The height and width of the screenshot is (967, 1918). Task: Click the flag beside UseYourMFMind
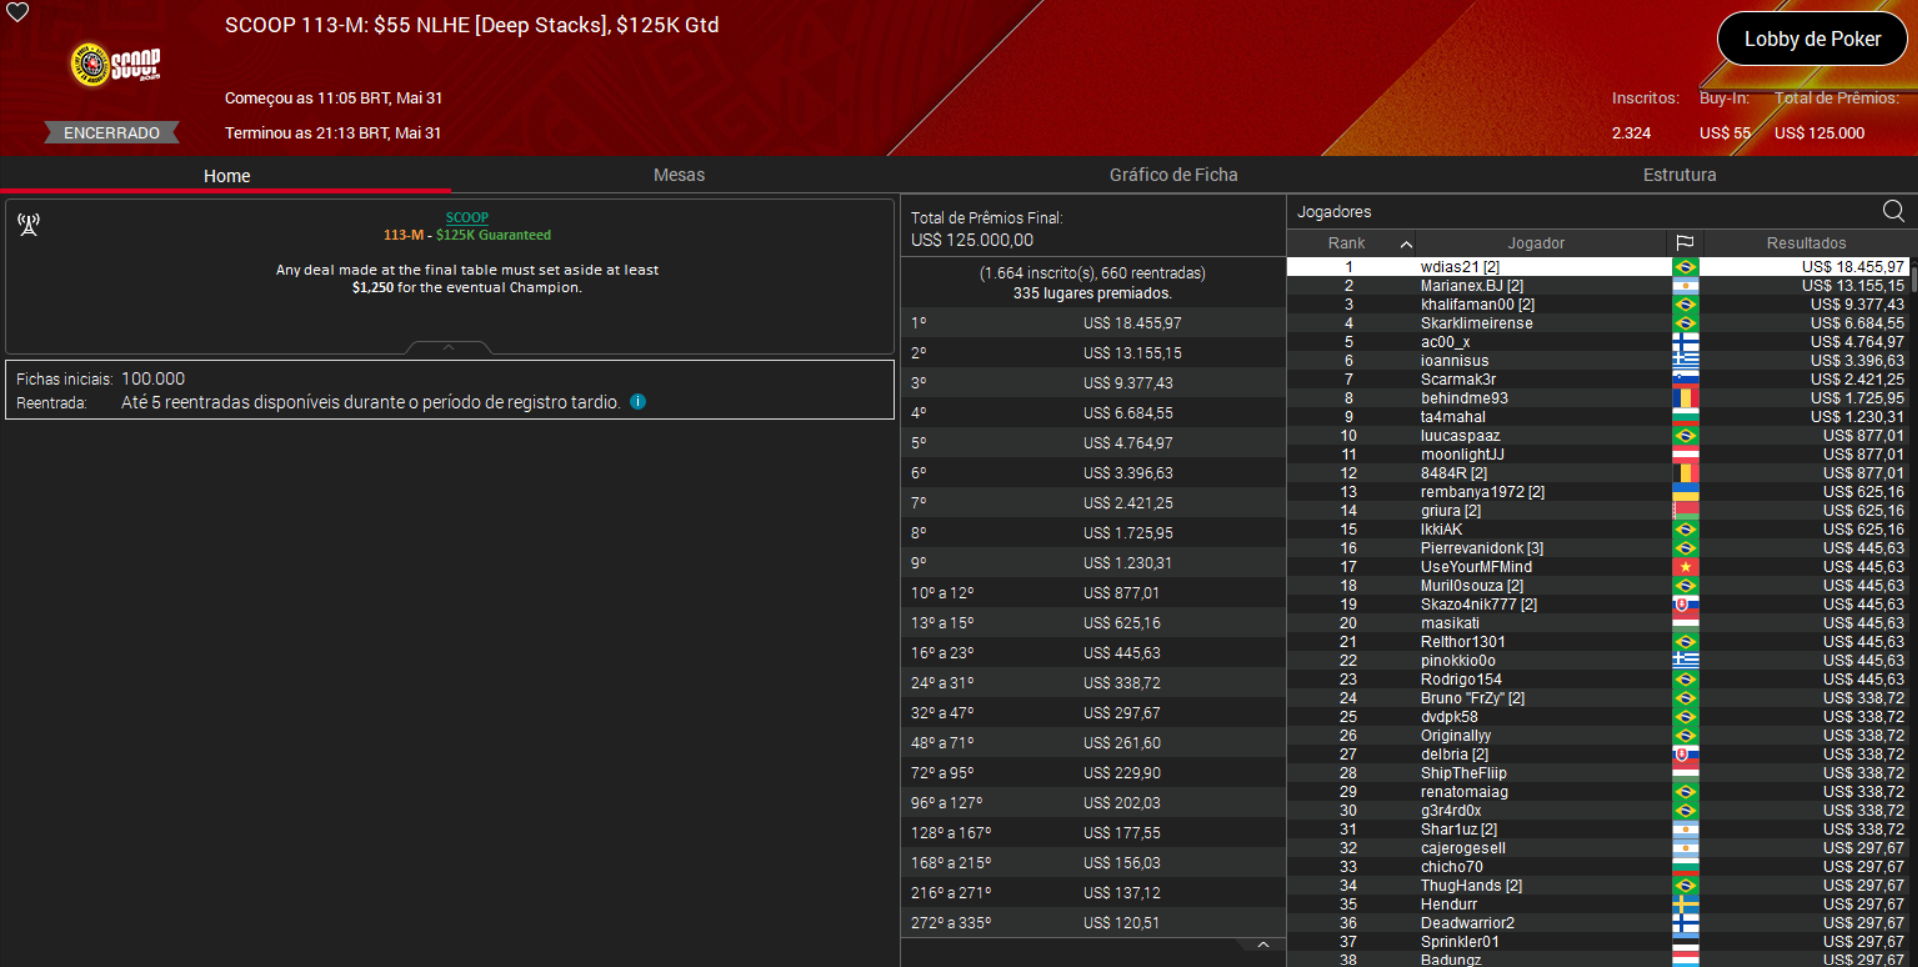click(1685, 567)
